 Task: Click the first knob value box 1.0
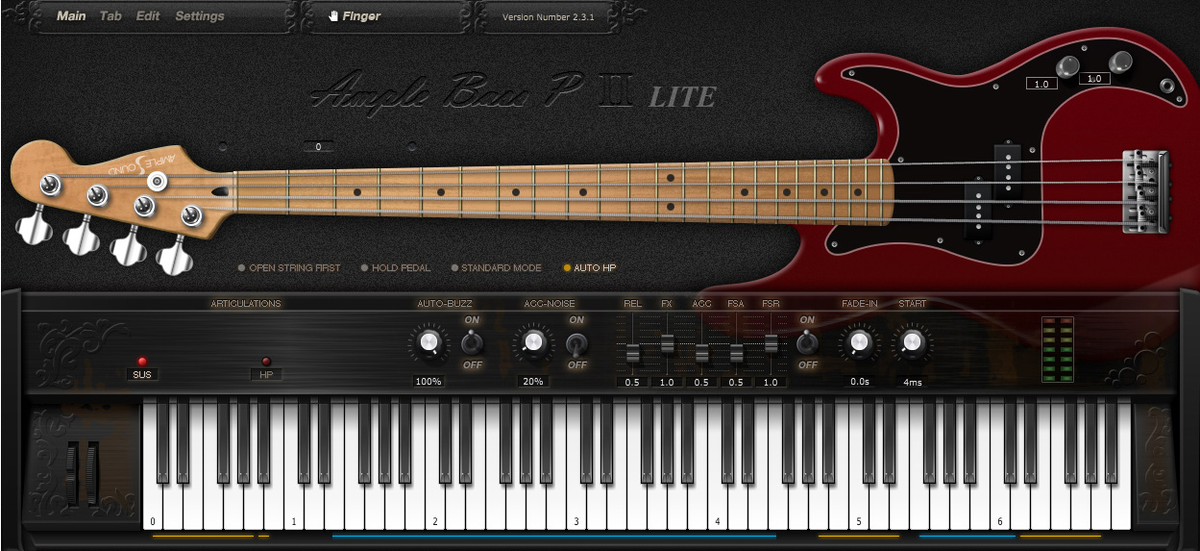(x=1041, y=84)
